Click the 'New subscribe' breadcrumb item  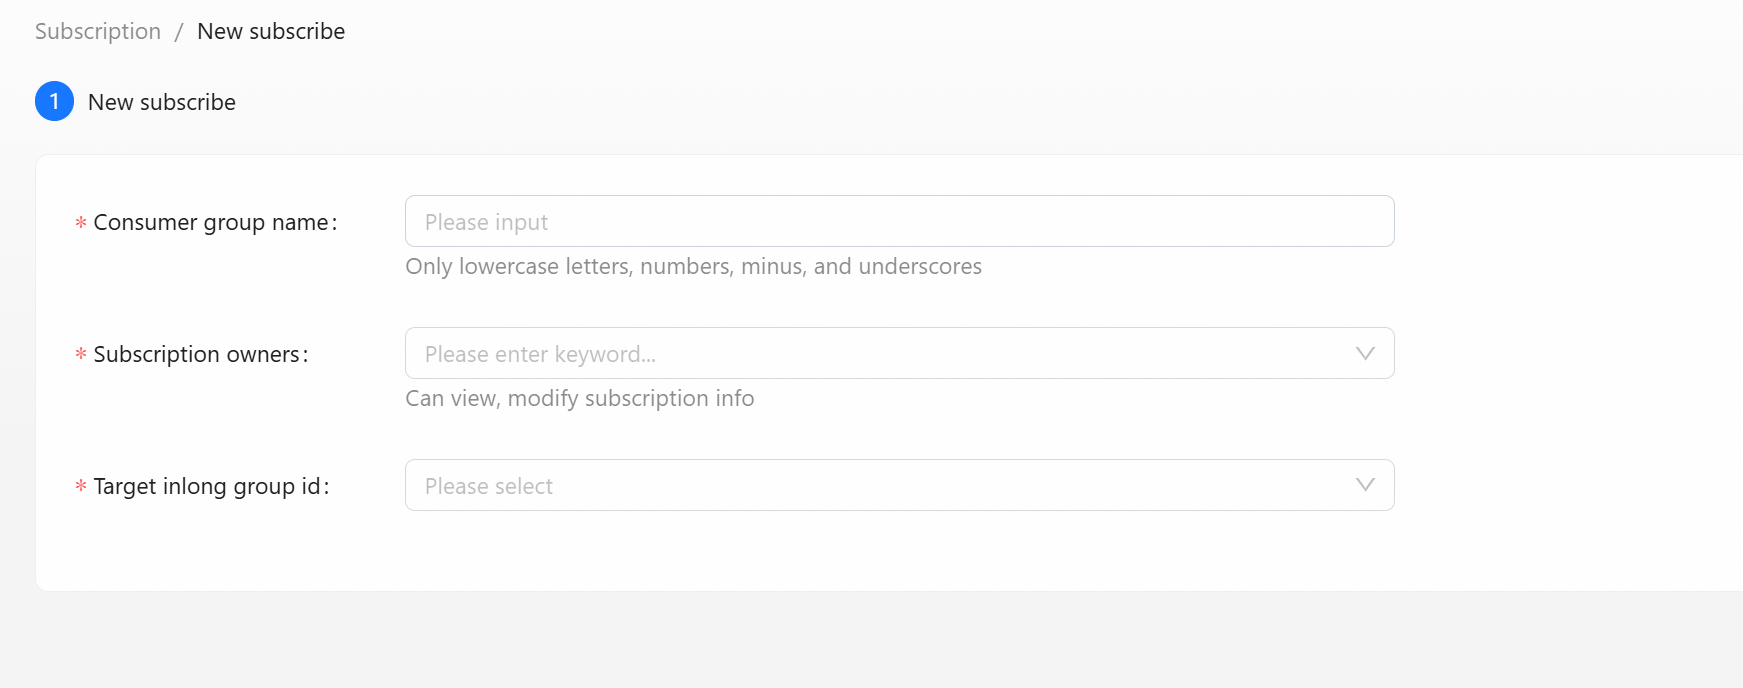click(271, 32)
